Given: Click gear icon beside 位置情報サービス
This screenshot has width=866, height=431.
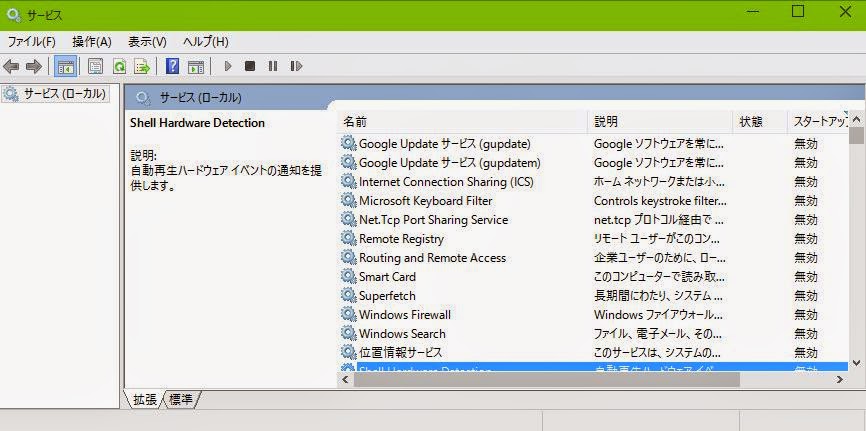Looking at the screenshot, I should [x=348, y=352].
